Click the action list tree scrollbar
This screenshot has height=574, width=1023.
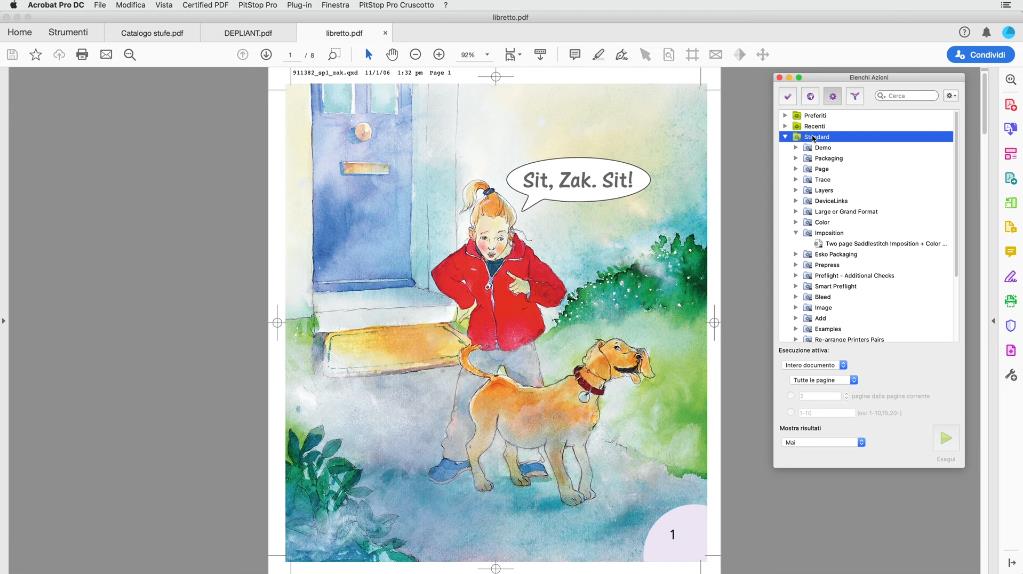956,196
